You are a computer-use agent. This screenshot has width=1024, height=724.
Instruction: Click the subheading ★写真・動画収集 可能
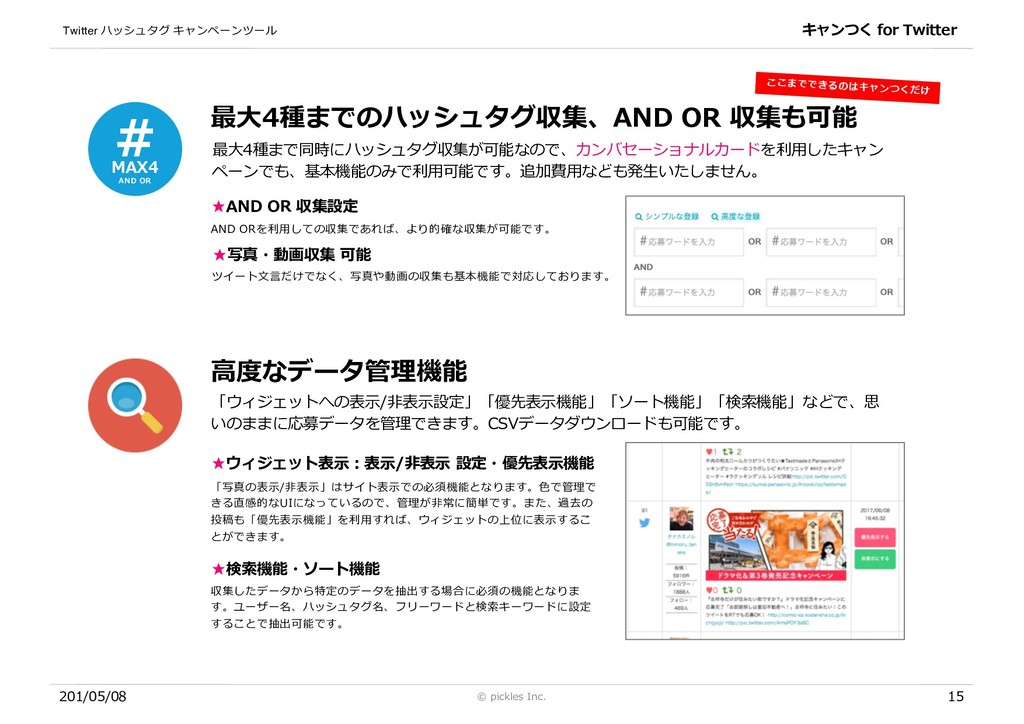click(291, 255)
